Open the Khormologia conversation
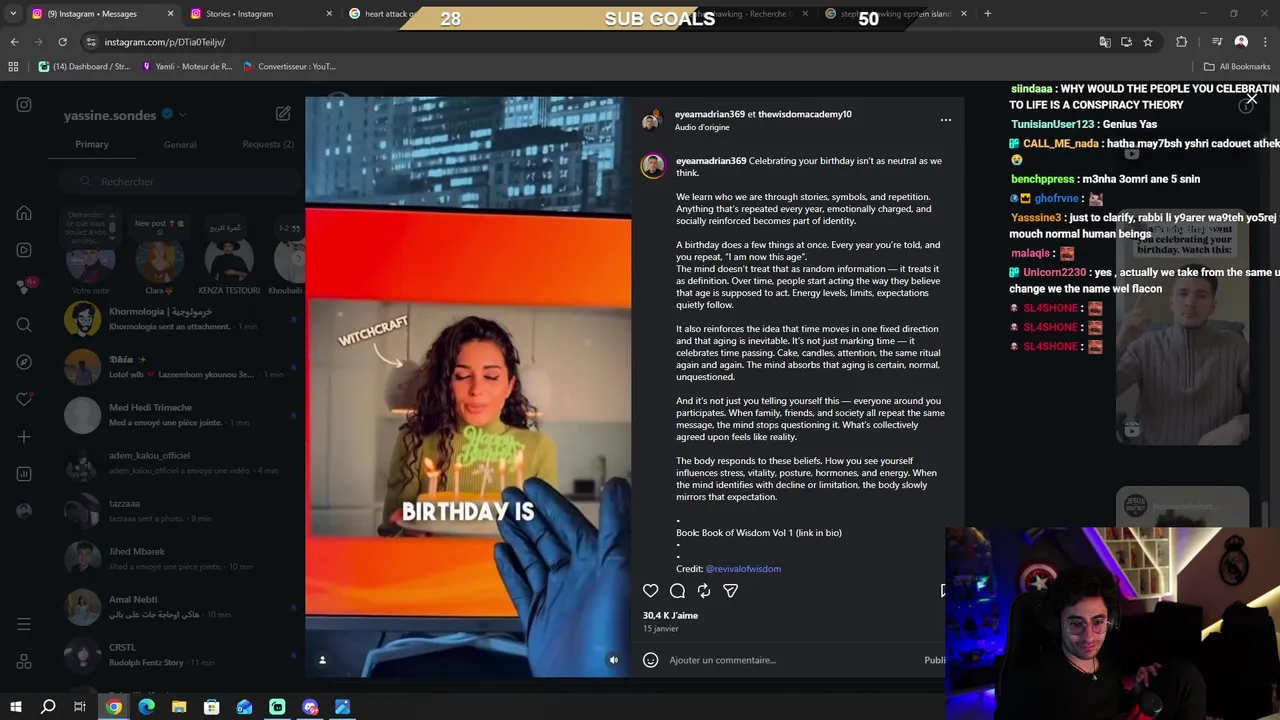Viewport: 1280px width, 720px height. (x=175, y=319)
